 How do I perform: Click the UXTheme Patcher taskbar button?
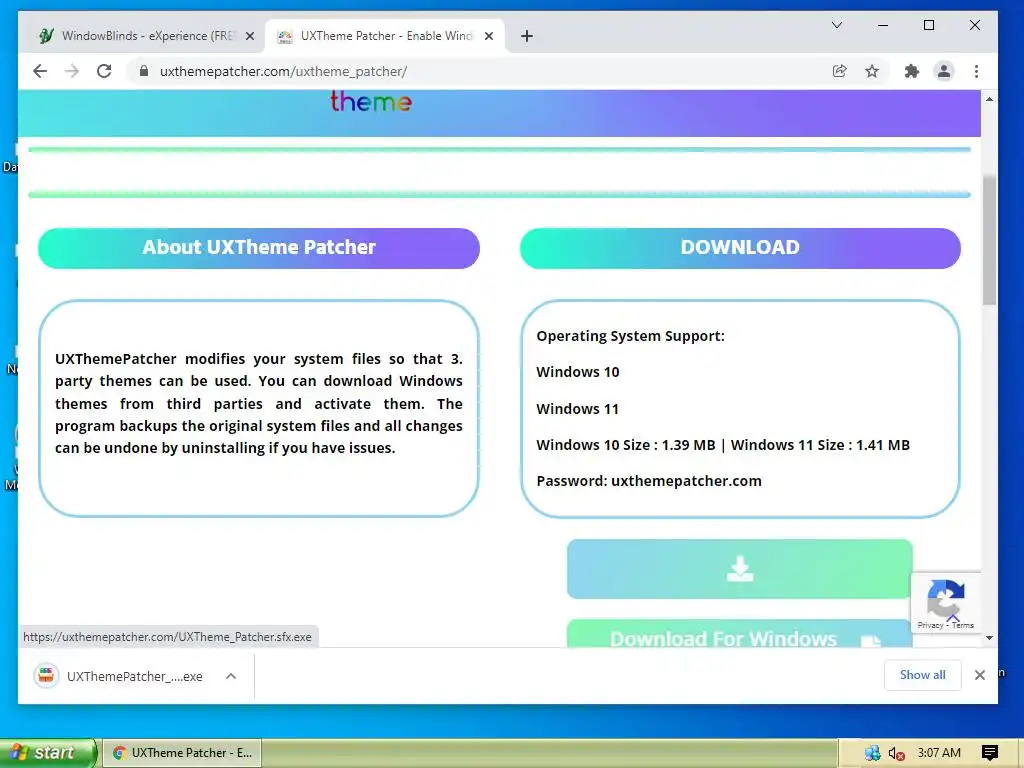click(184, 752)
